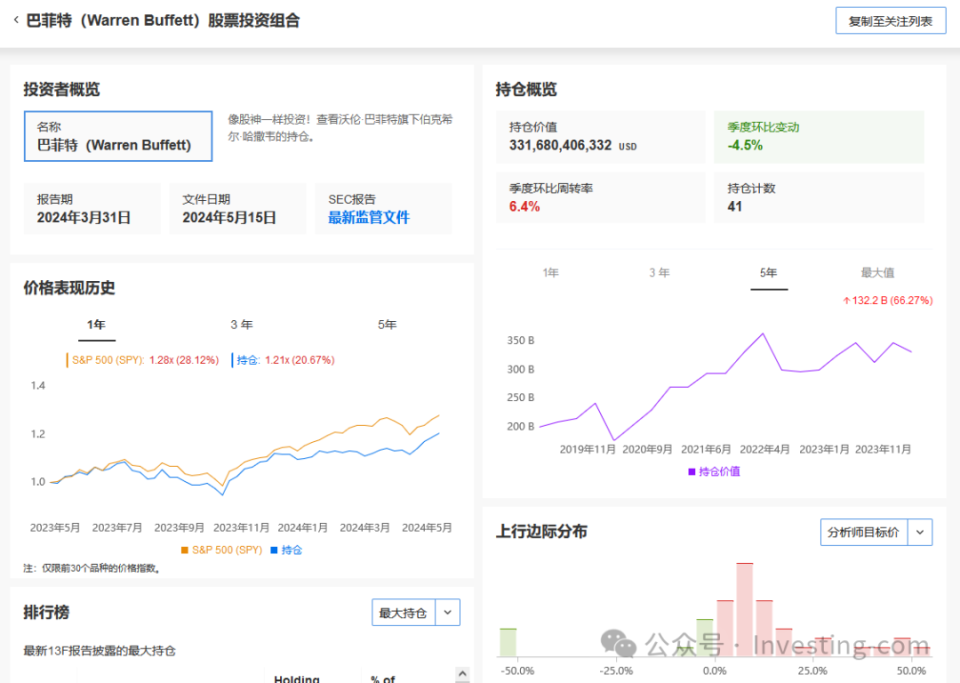960x683 pixels.
Task: Expand chevron arrow next to 最大持仓
Action: 448,613
